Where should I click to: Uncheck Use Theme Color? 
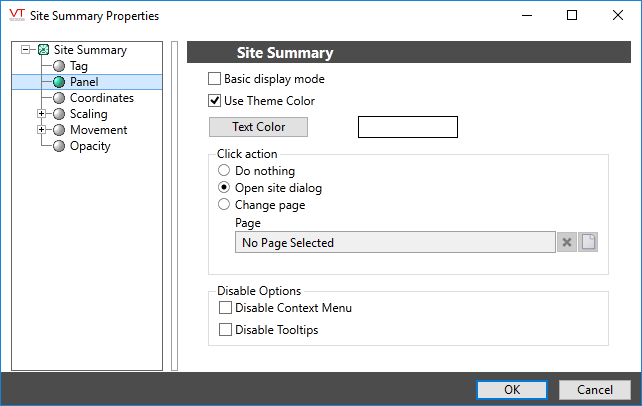(x=214, y=101)
